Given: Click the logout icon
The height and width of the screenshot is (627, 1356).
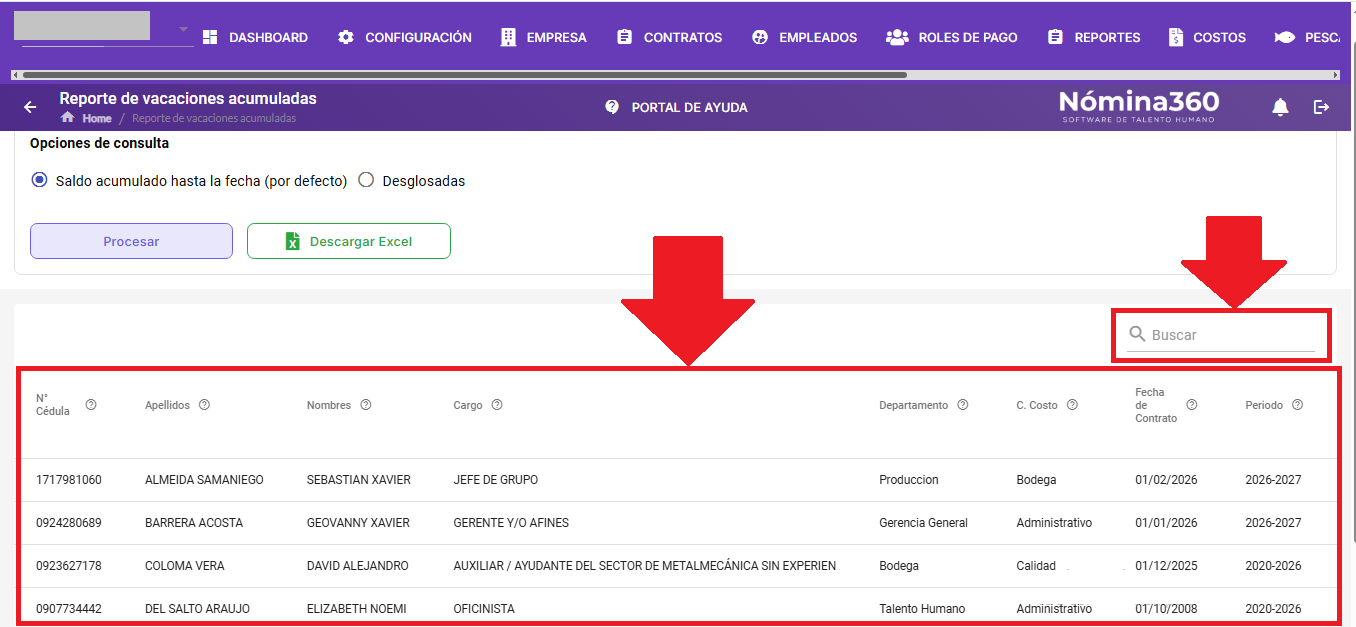Looking at the screenshot, I should 1322,107.
